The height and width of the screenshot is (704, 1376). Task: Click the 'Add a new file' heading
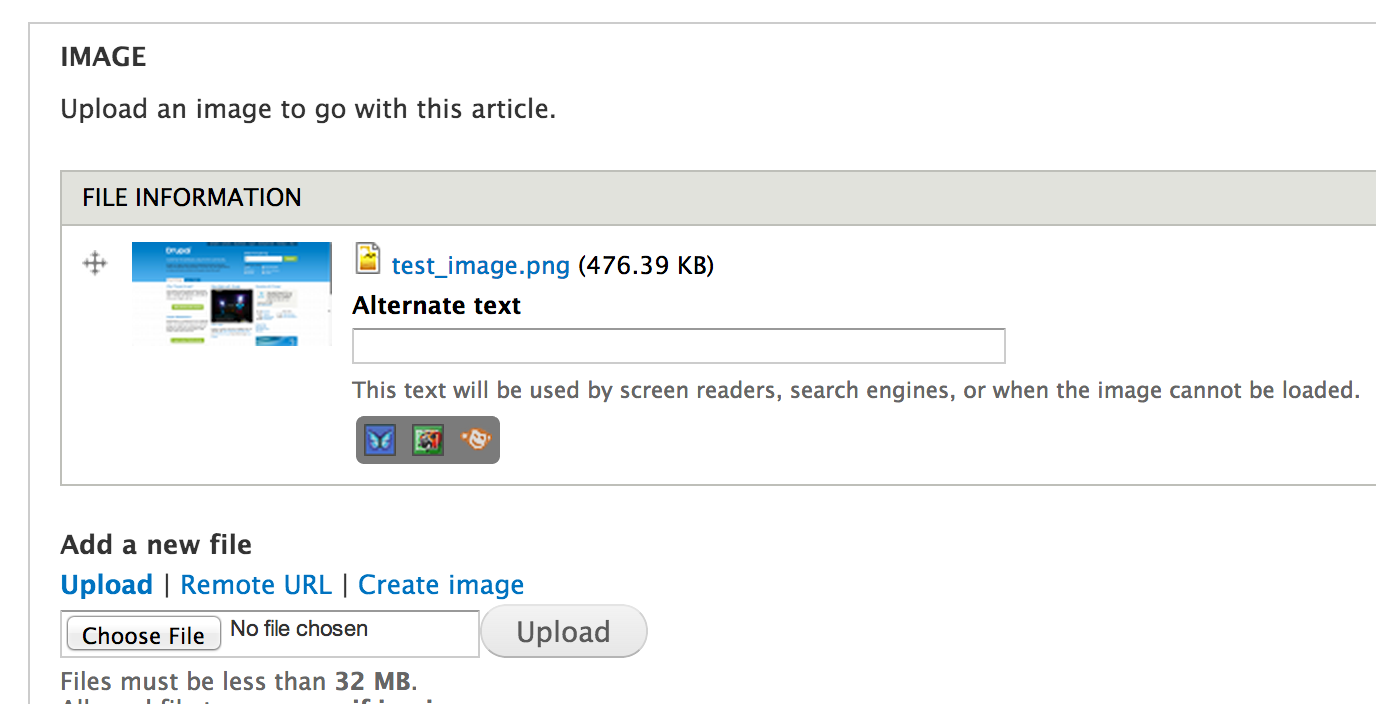click(156, 545)
